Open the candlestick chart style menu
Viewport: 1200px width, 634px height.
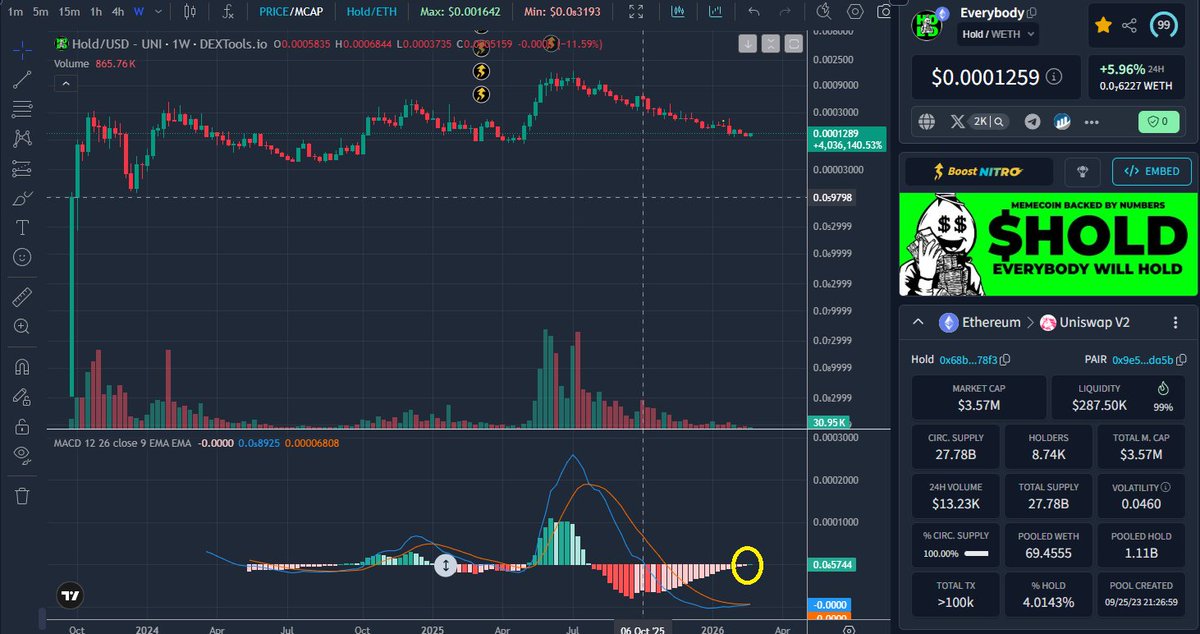point(190,12)
